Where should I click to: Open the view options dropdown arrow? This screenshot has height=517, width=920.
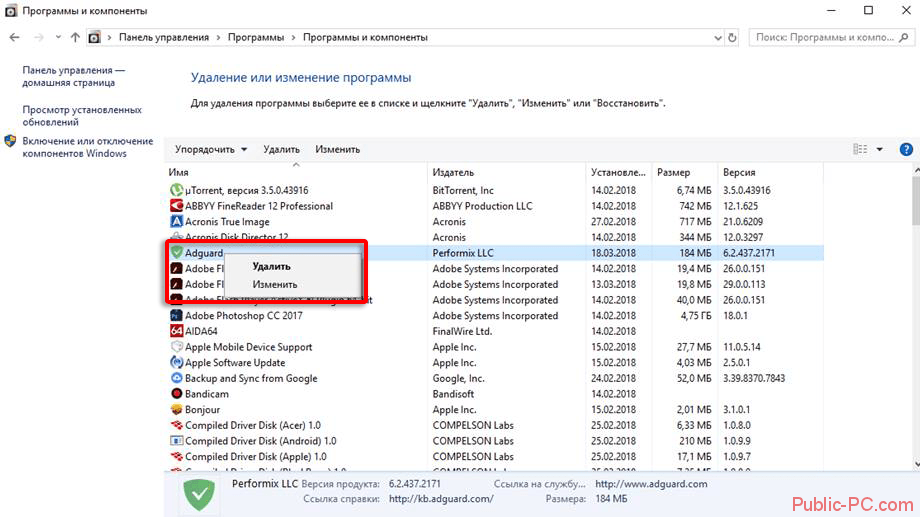(x=880, y=149)
